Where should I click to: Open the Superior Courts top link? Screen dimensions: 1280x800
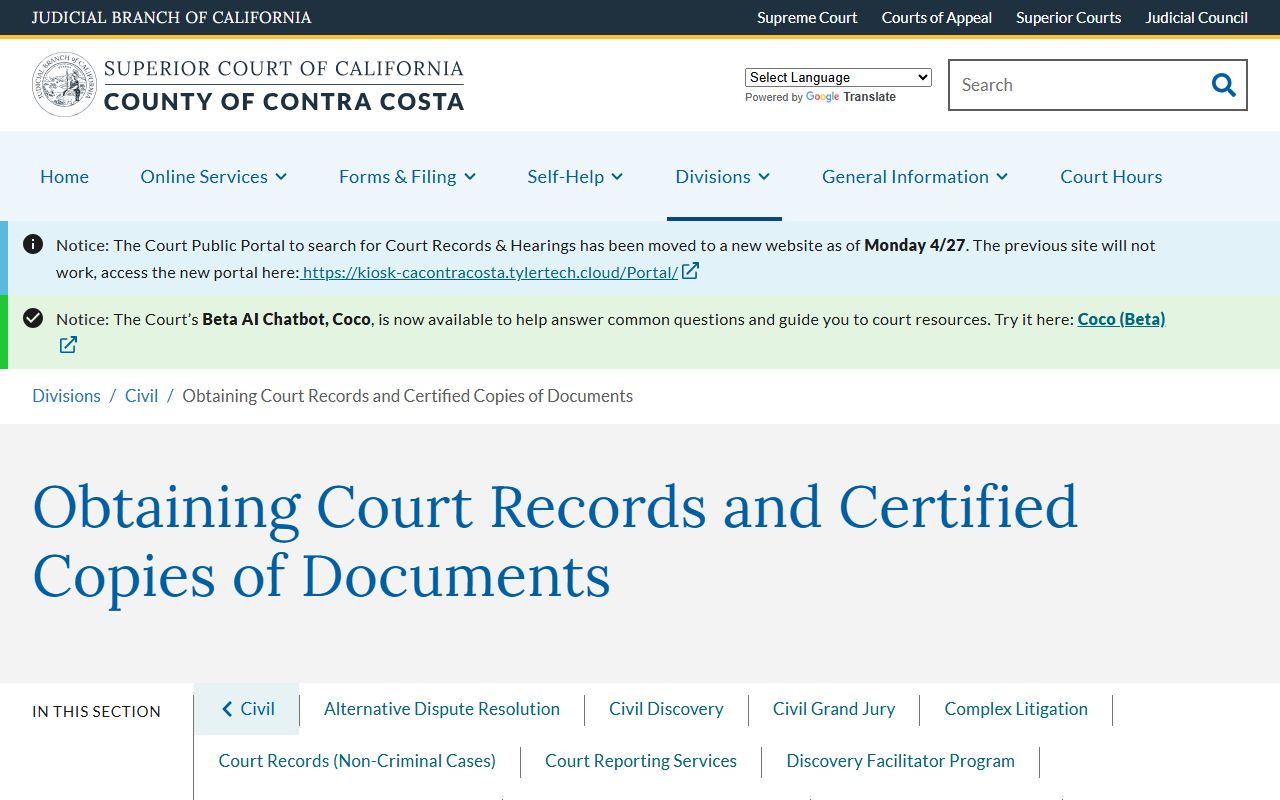1069,18
